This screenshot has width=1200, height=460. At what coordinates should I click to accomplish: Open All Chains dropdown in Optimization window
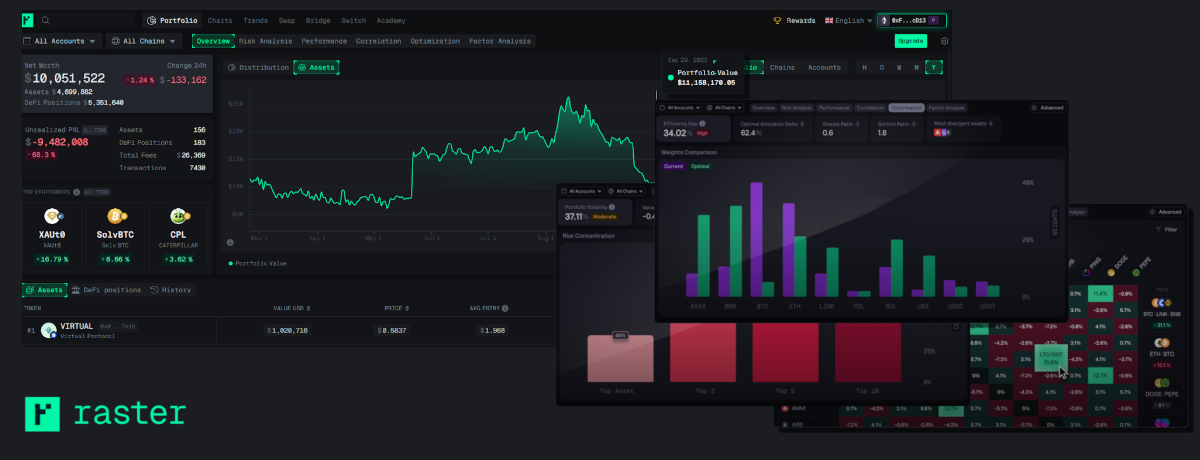[724, 107]
